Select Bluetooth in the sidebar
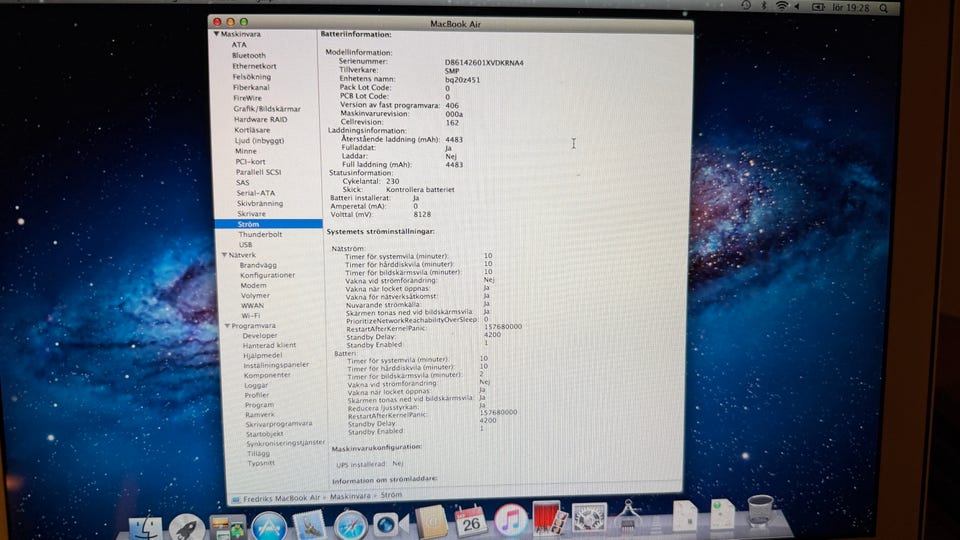 pos(249,55)
